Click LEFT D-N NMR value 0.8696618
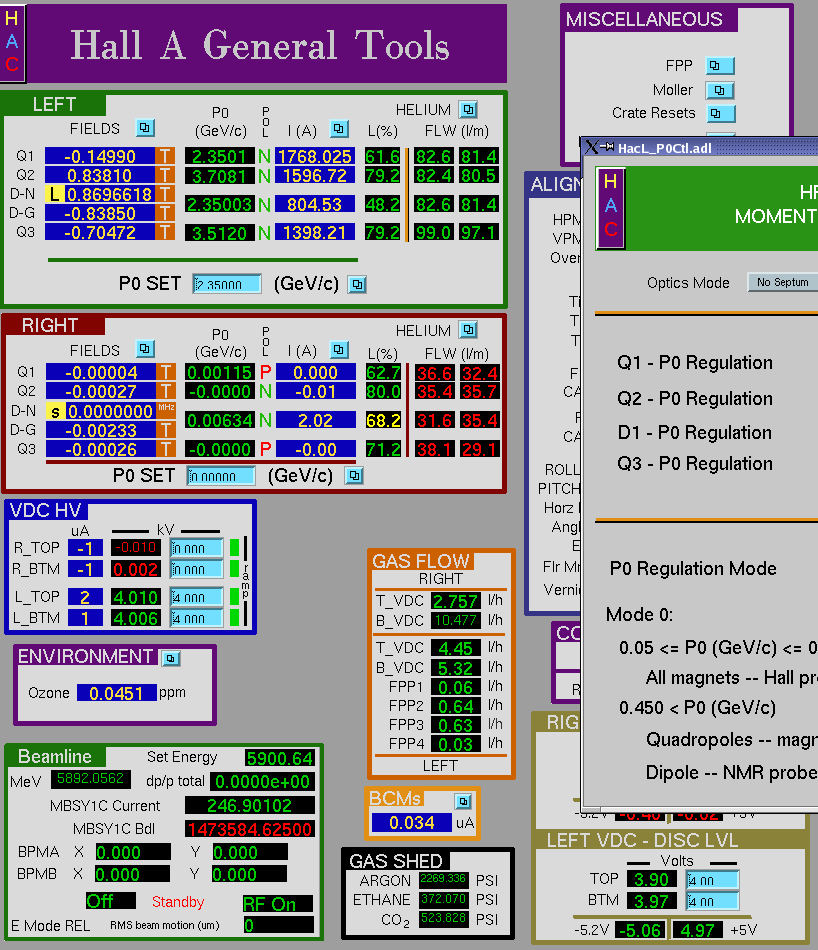 [109, 194]
